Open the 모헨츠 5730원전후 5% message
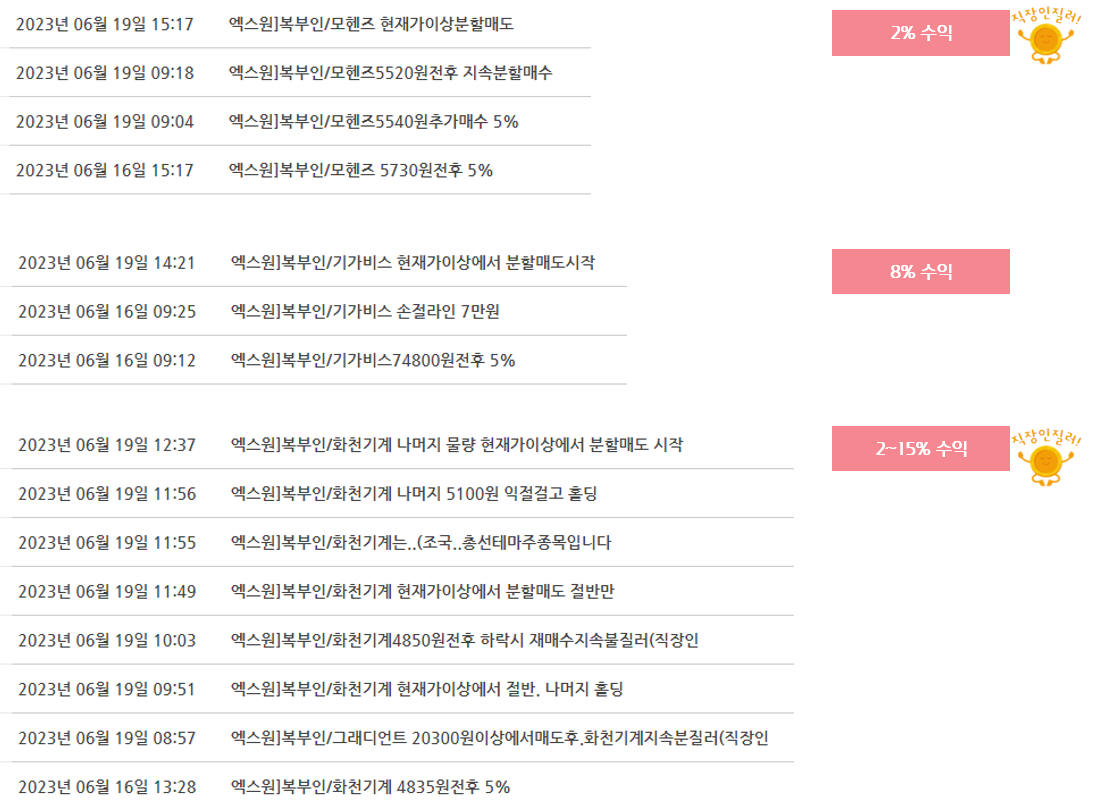Image resolution: width=1098 pixels, height=803 pixels. [x=361, y=170]
